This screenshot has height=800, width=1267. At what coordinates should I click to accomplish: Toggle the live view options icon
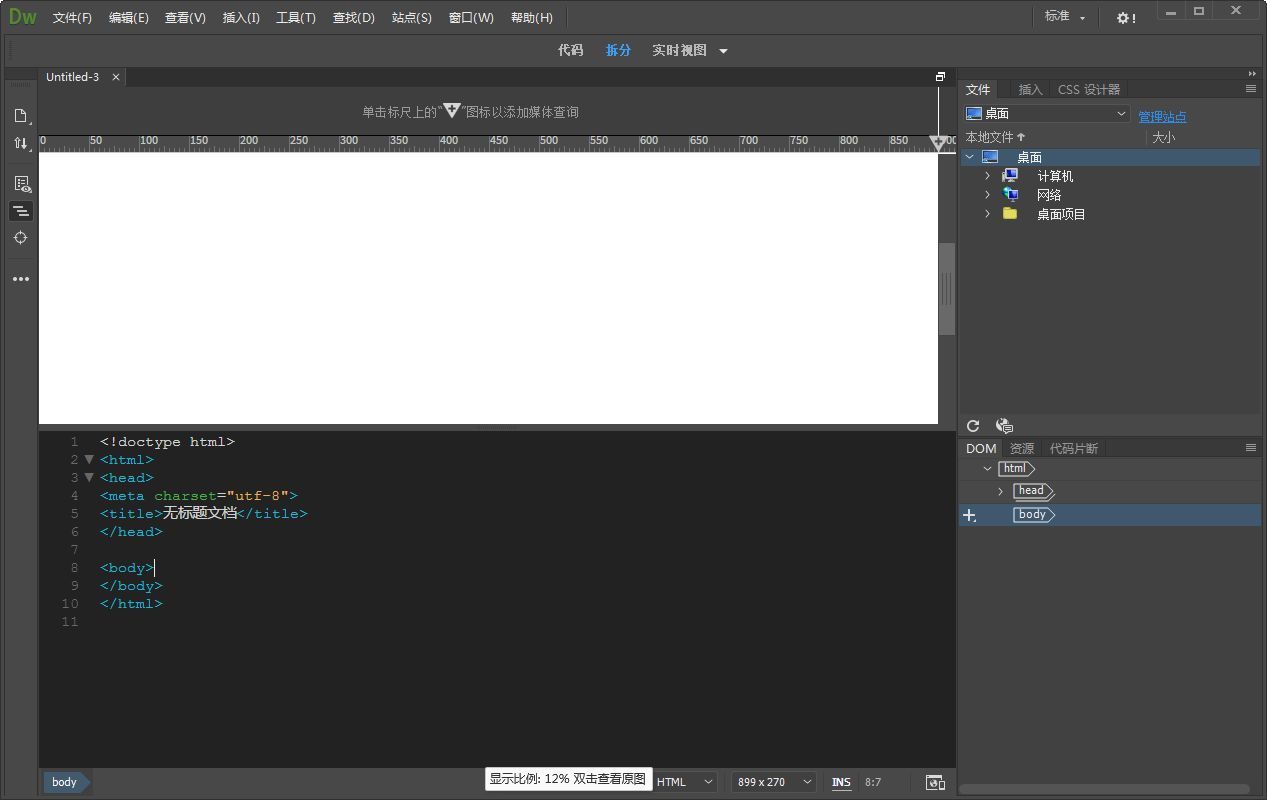pos(21,184)
